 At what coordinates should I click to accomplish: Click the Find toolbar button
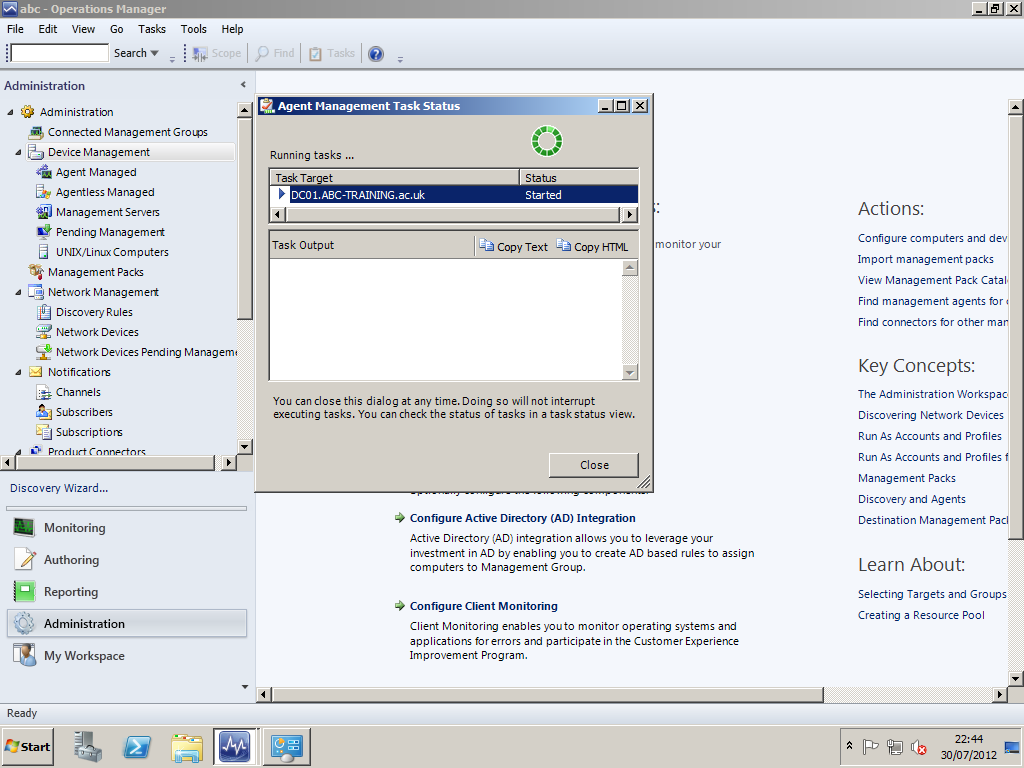point(275,54)
